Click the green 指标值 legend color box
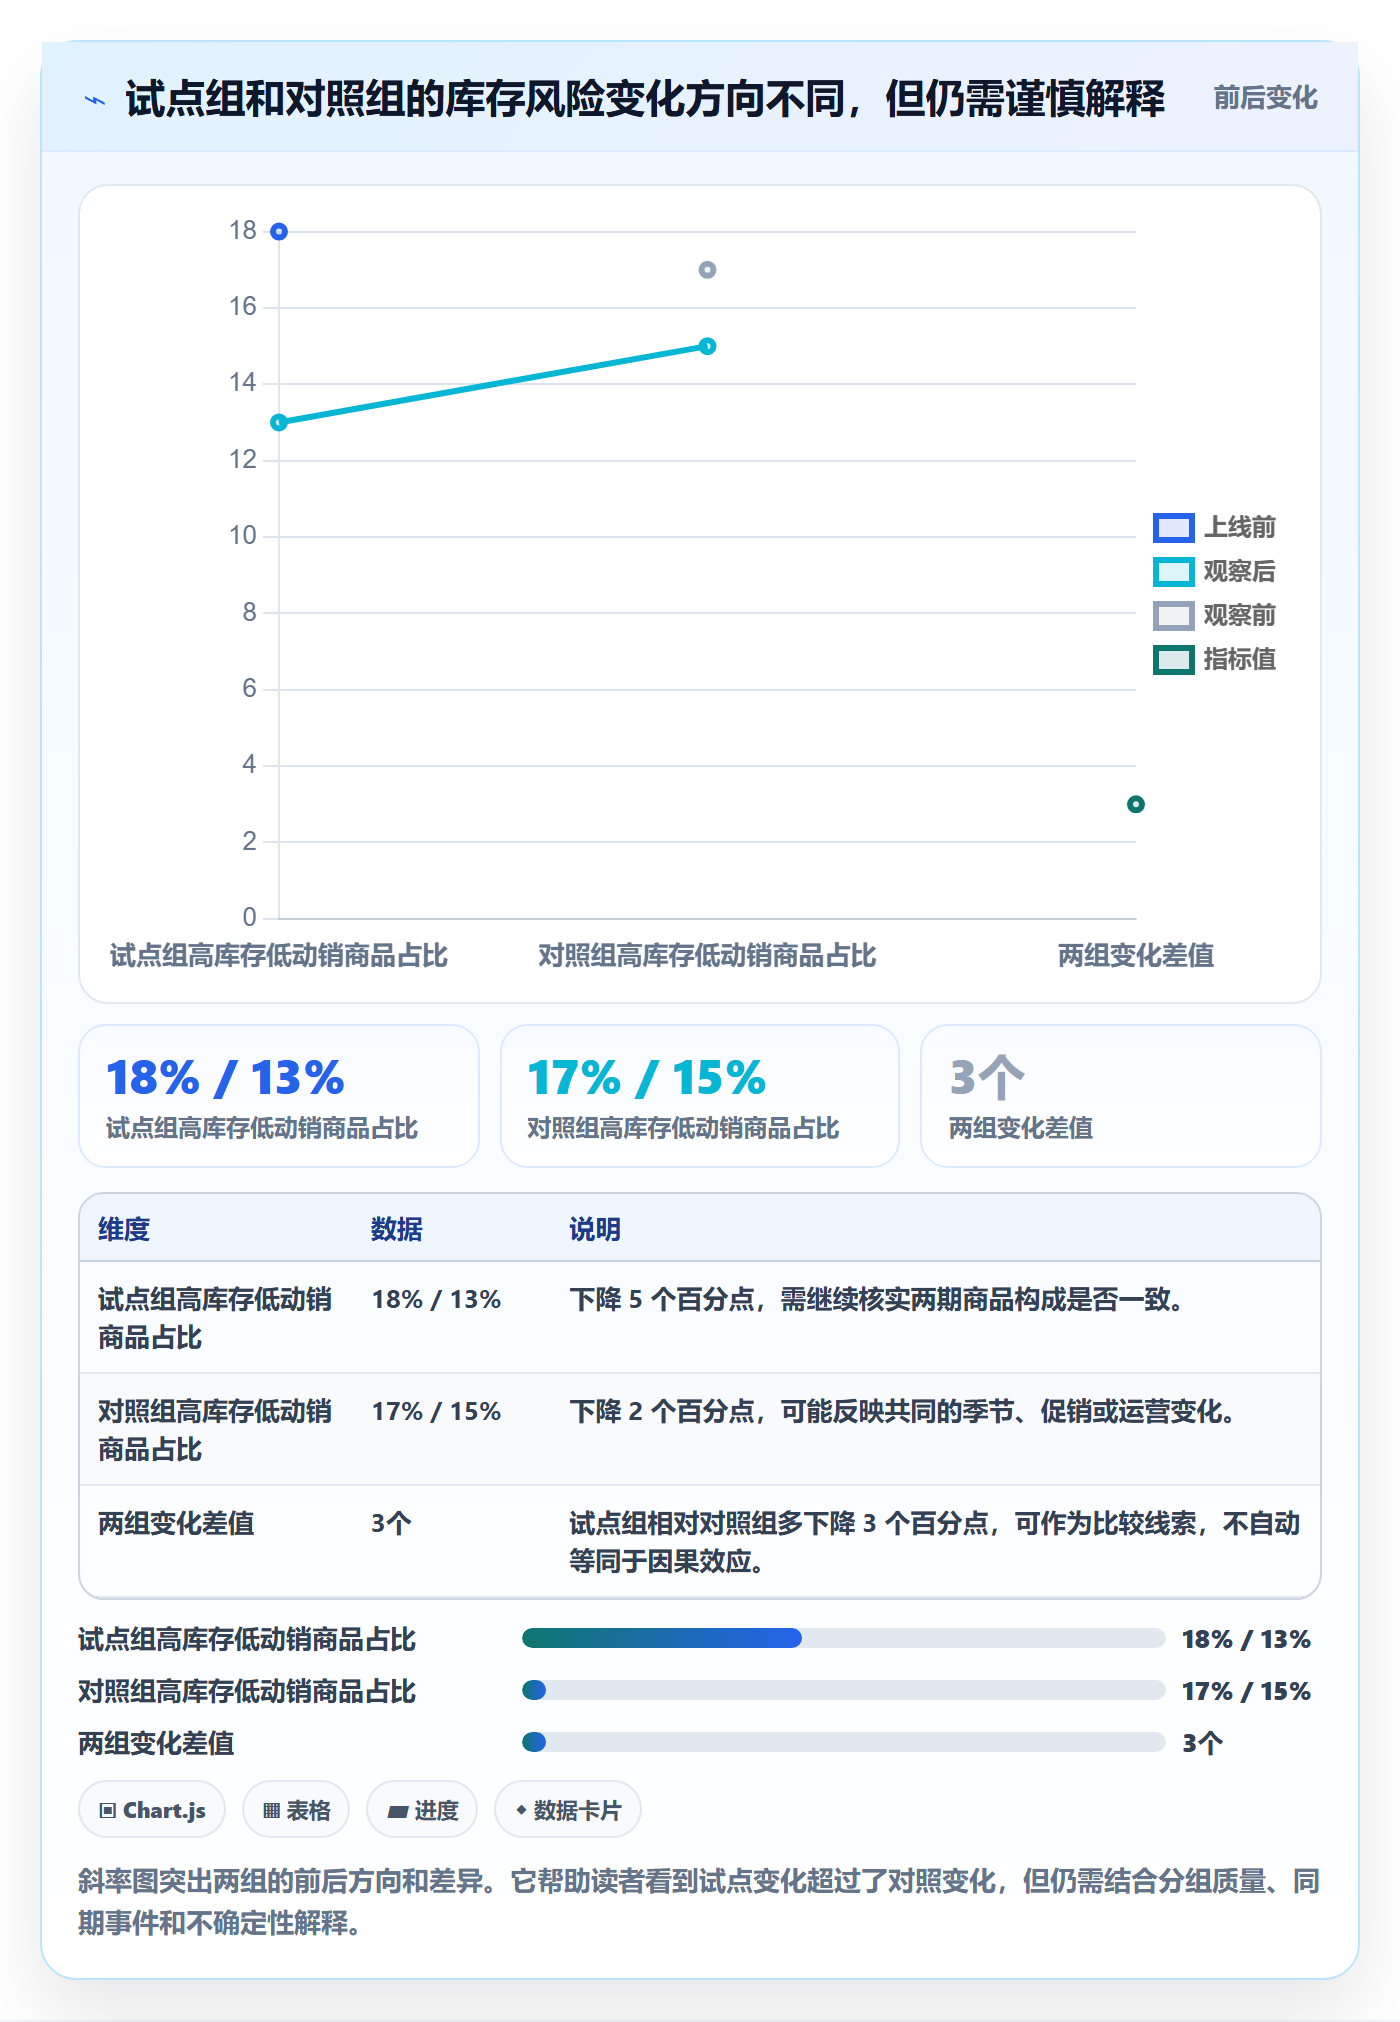Screen dimensions: 1400x2022 1173,659
